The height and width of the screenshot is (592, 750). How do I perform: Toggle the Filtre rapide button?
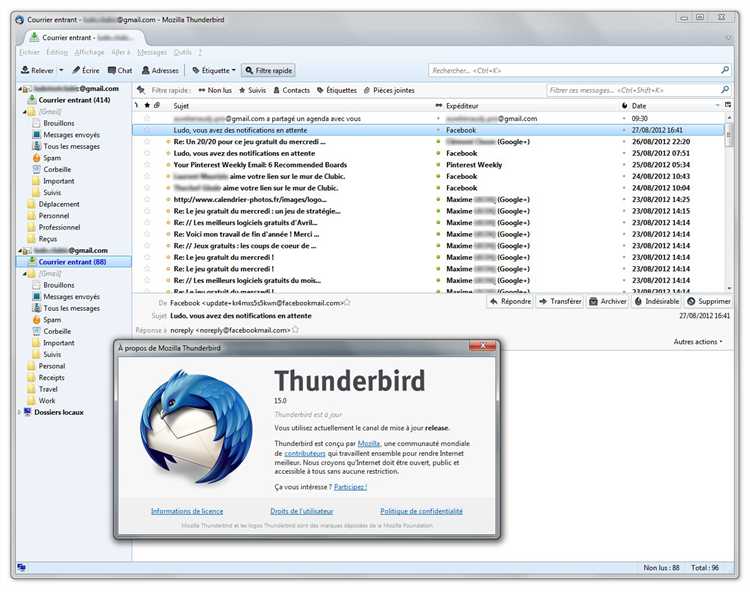[x=268, y=70]
